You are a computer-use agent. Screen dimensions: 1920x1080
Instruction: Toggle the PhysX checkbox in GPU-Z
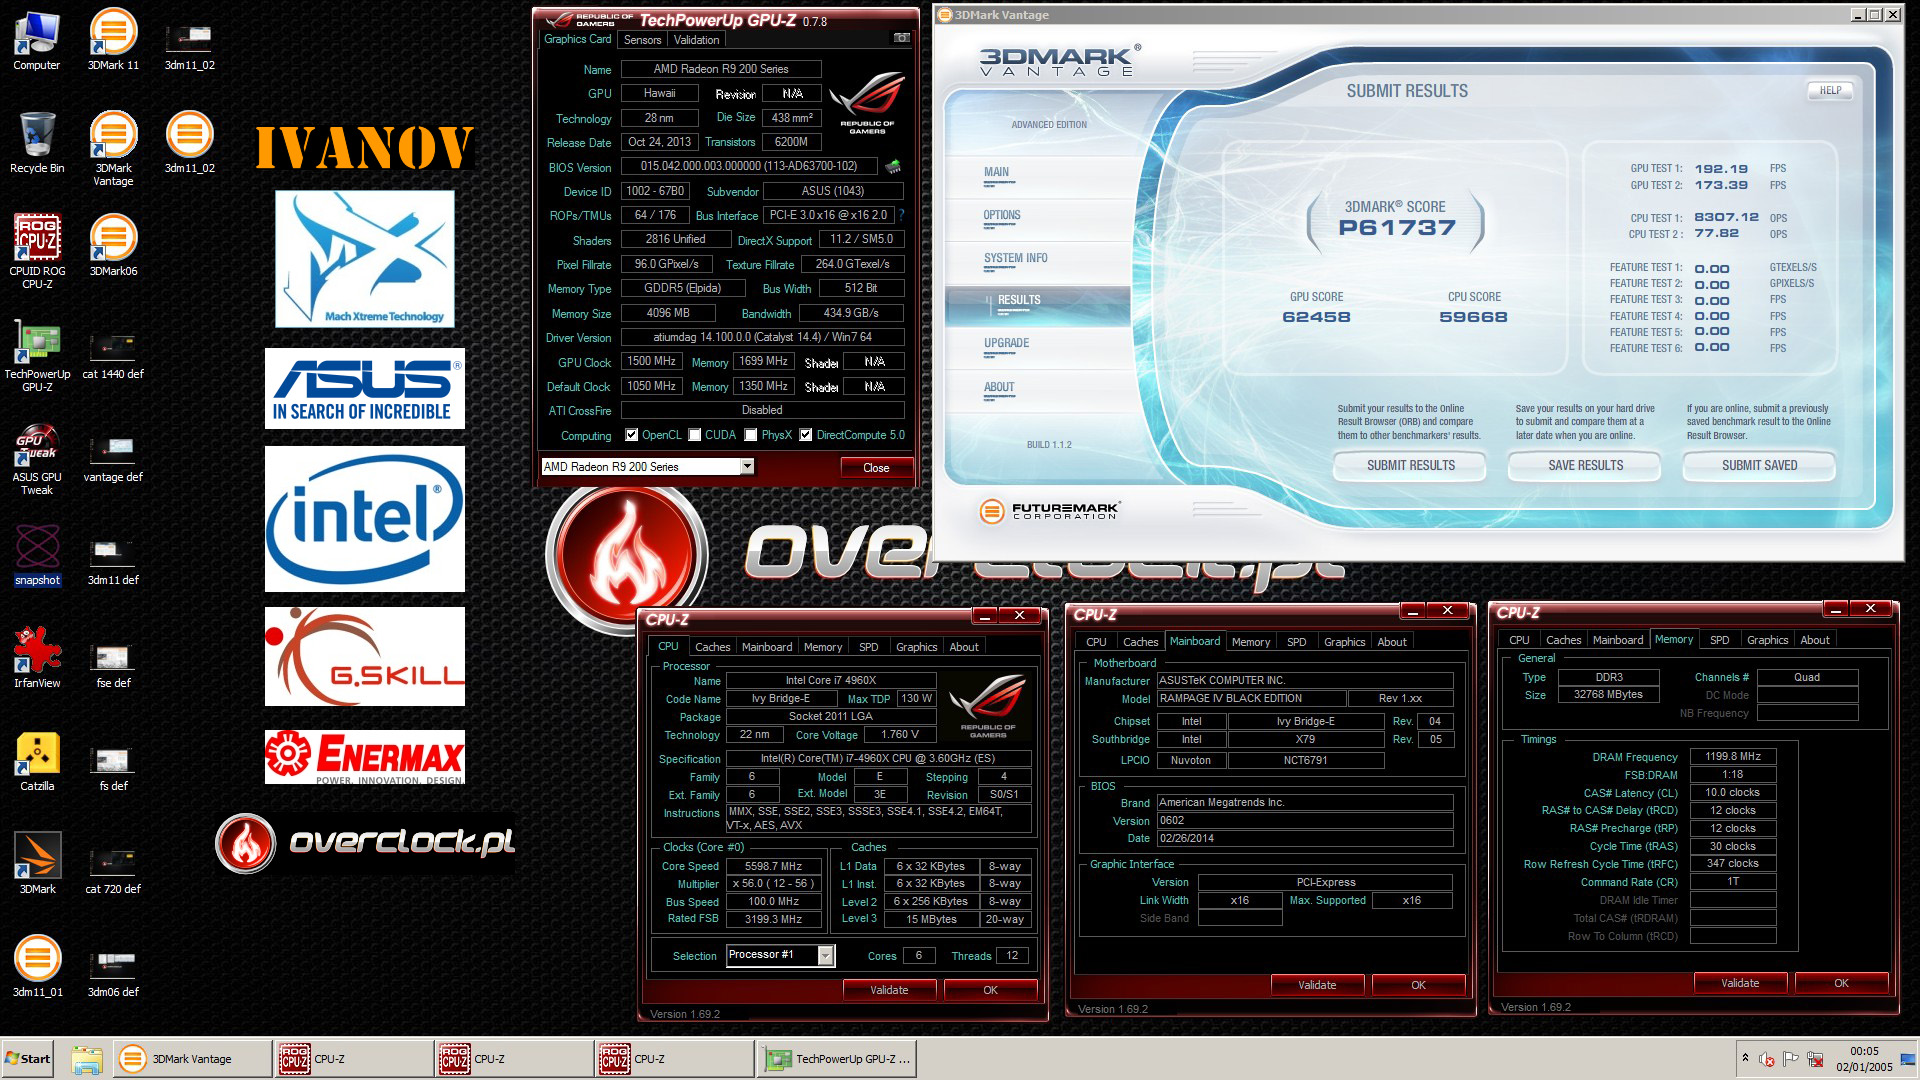pyautogui.click(x=751, y=435)
